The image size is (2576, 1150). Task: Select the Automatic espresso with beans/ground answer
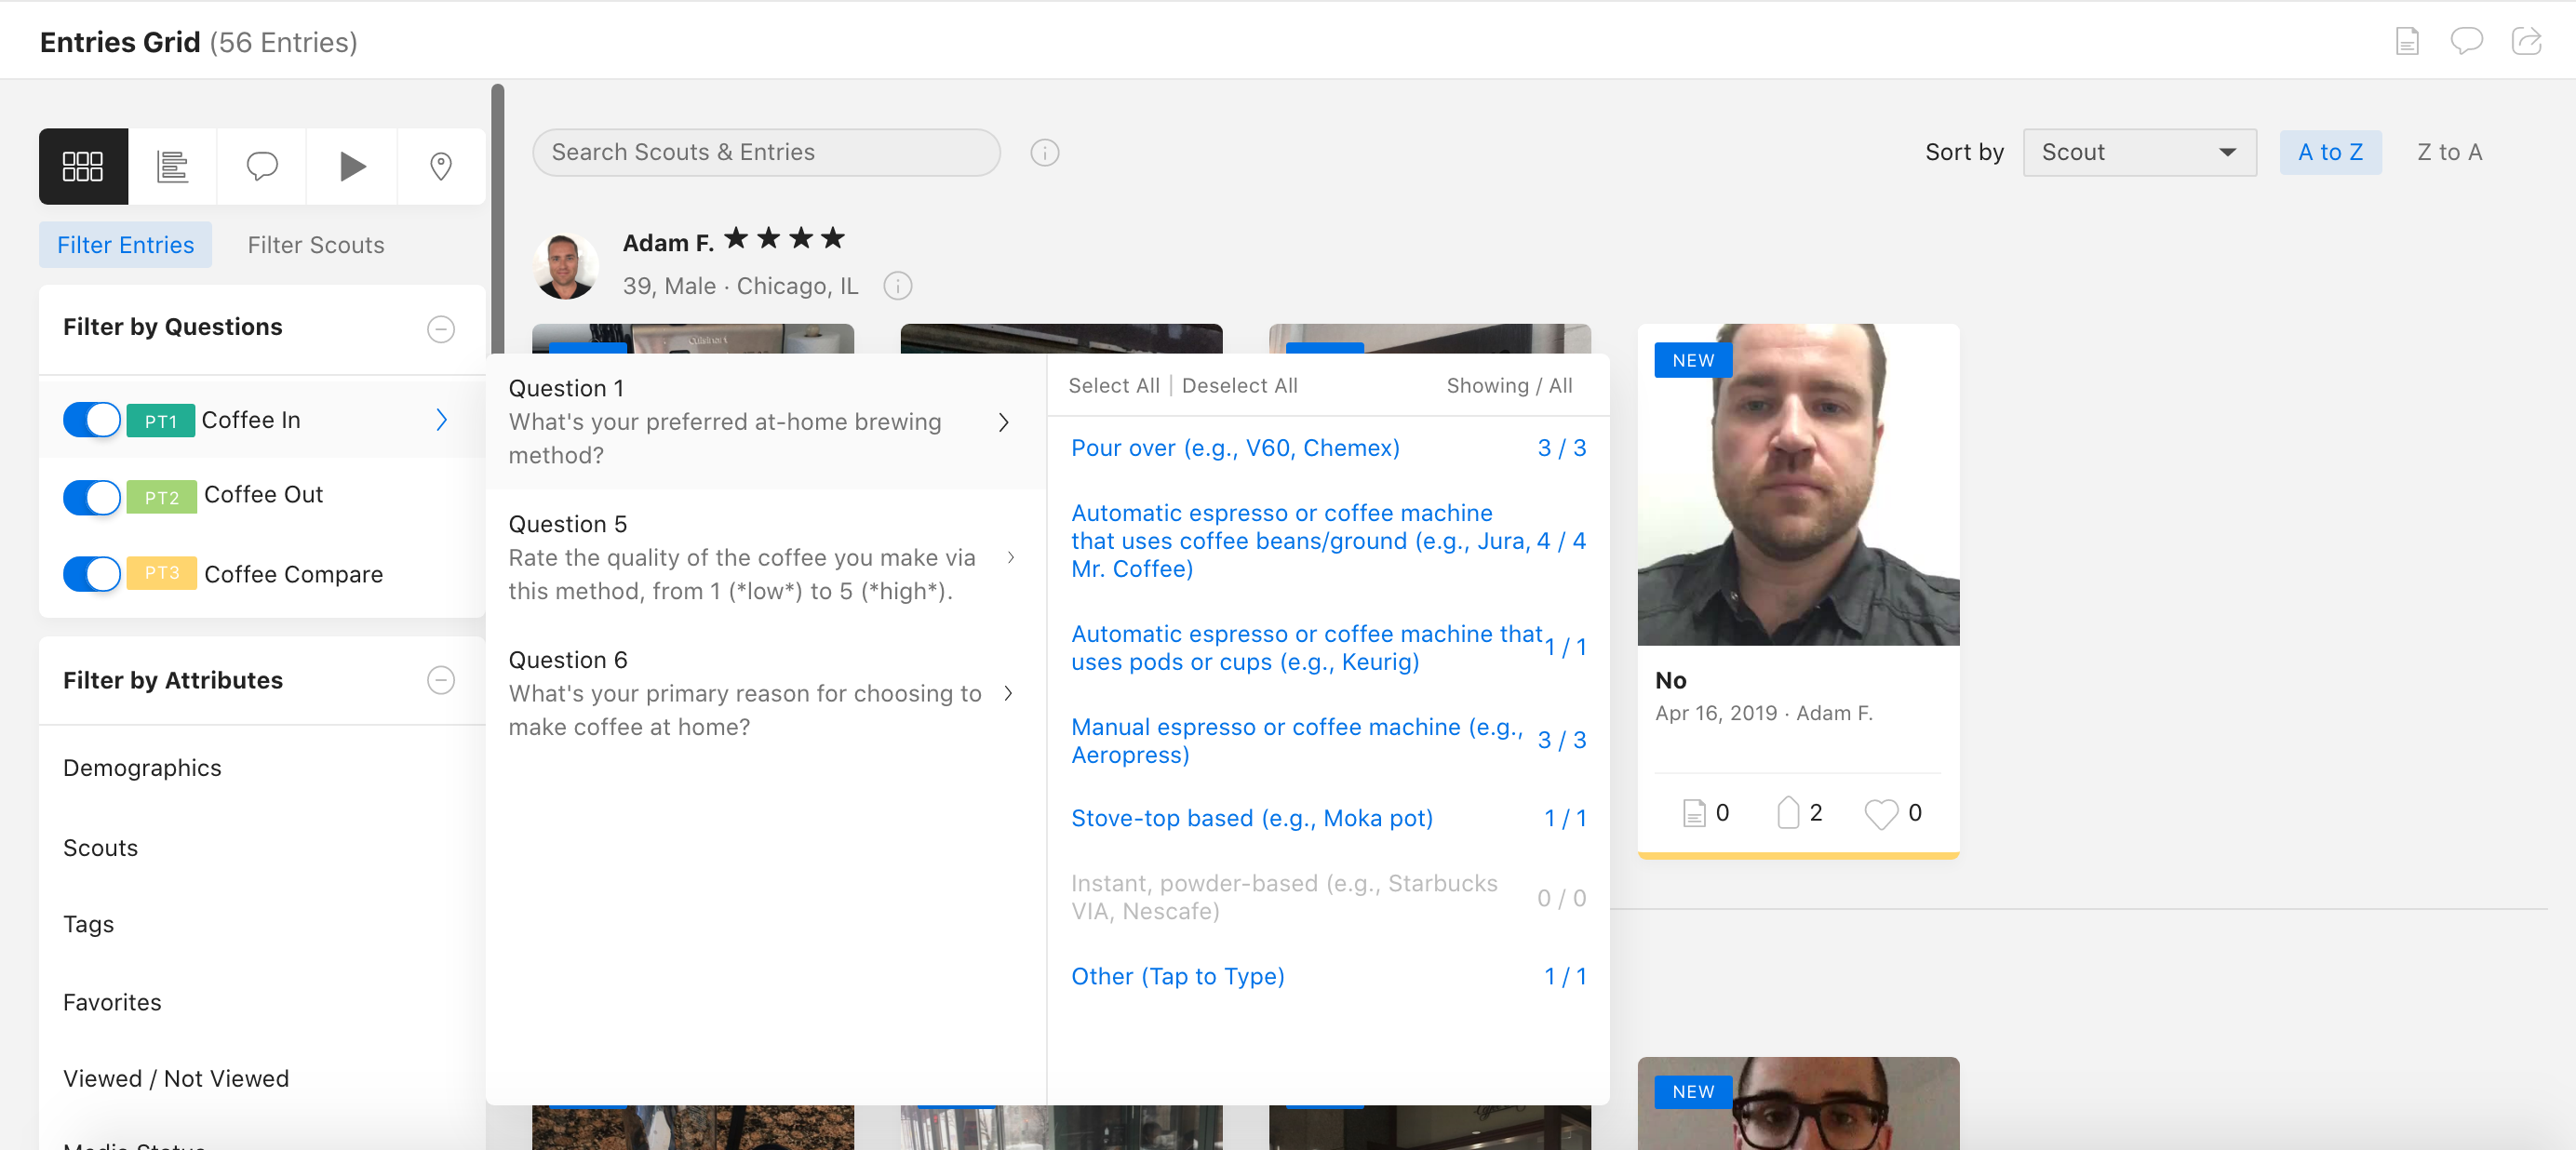(x=1328, y=541)
